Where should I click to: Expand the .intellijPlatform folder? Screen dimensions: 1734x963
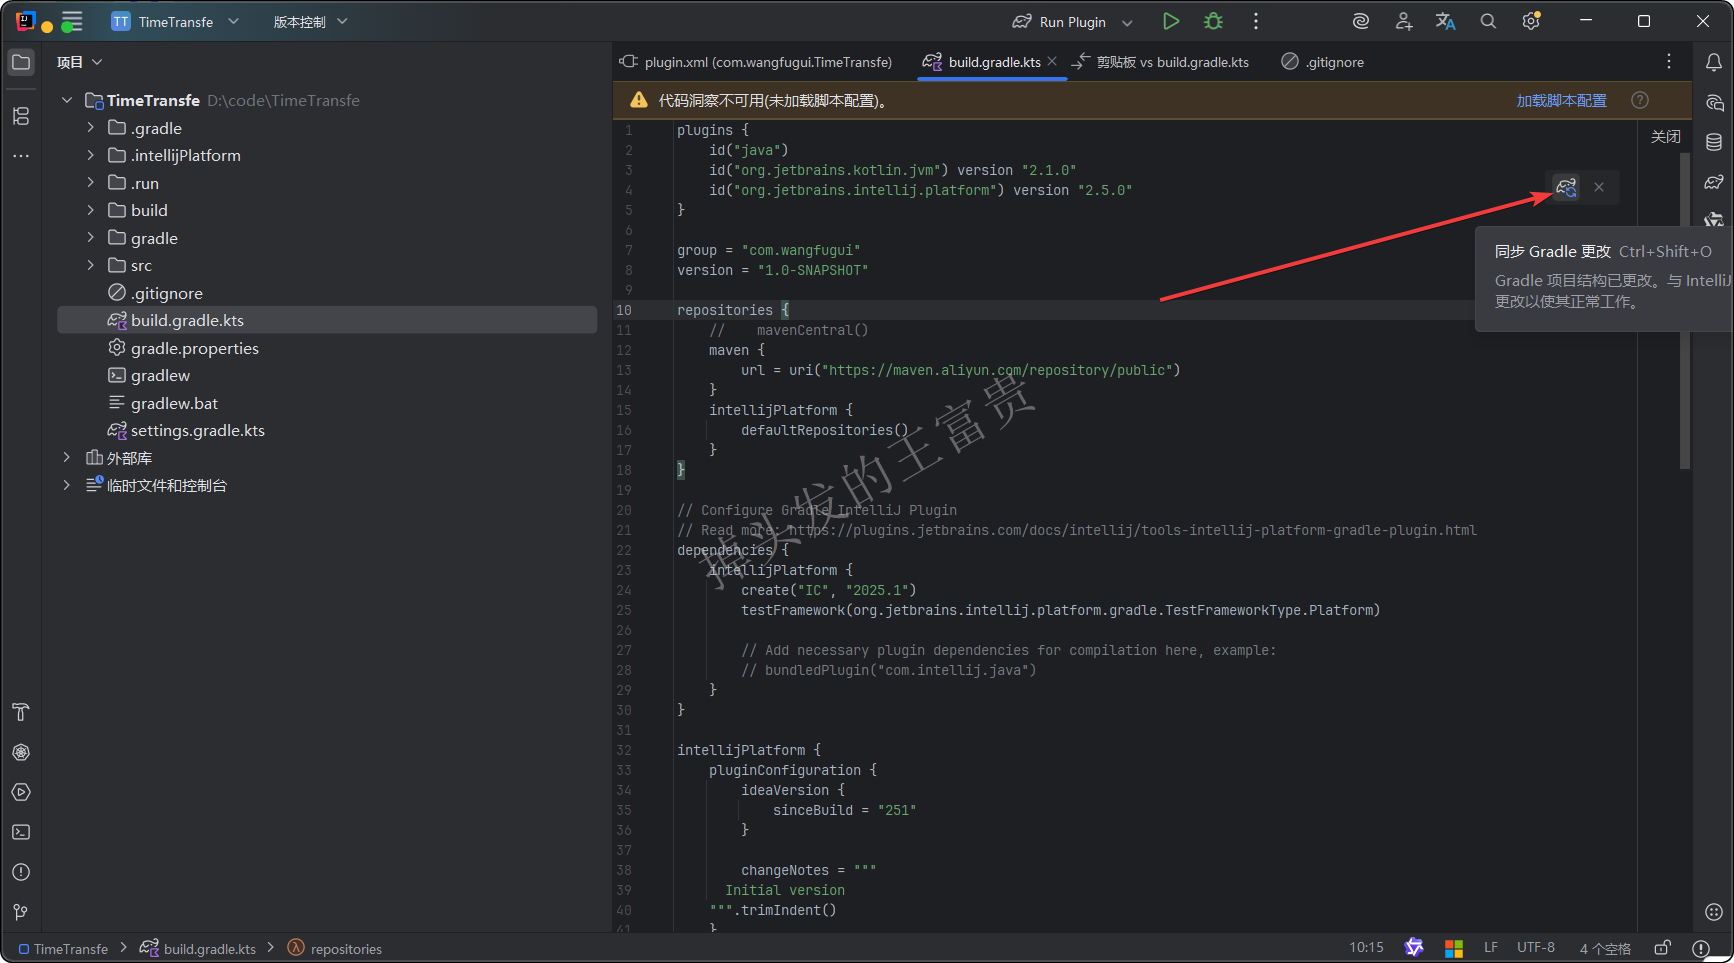(x=91, y=155)
